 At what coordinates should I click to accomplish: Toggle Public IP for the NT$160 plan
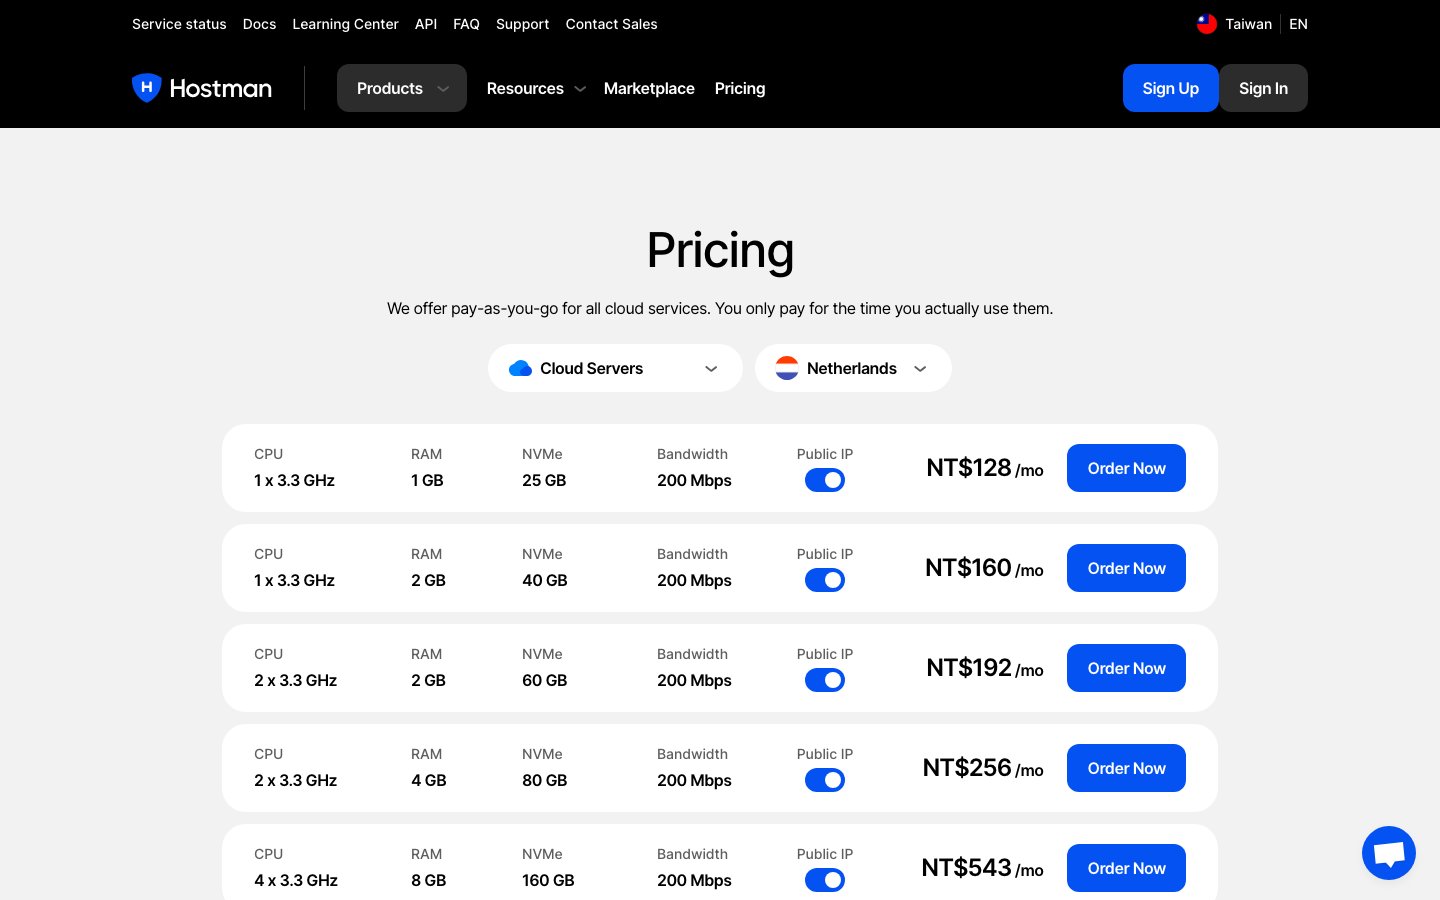pyautogui.click(x=825, y=580)
